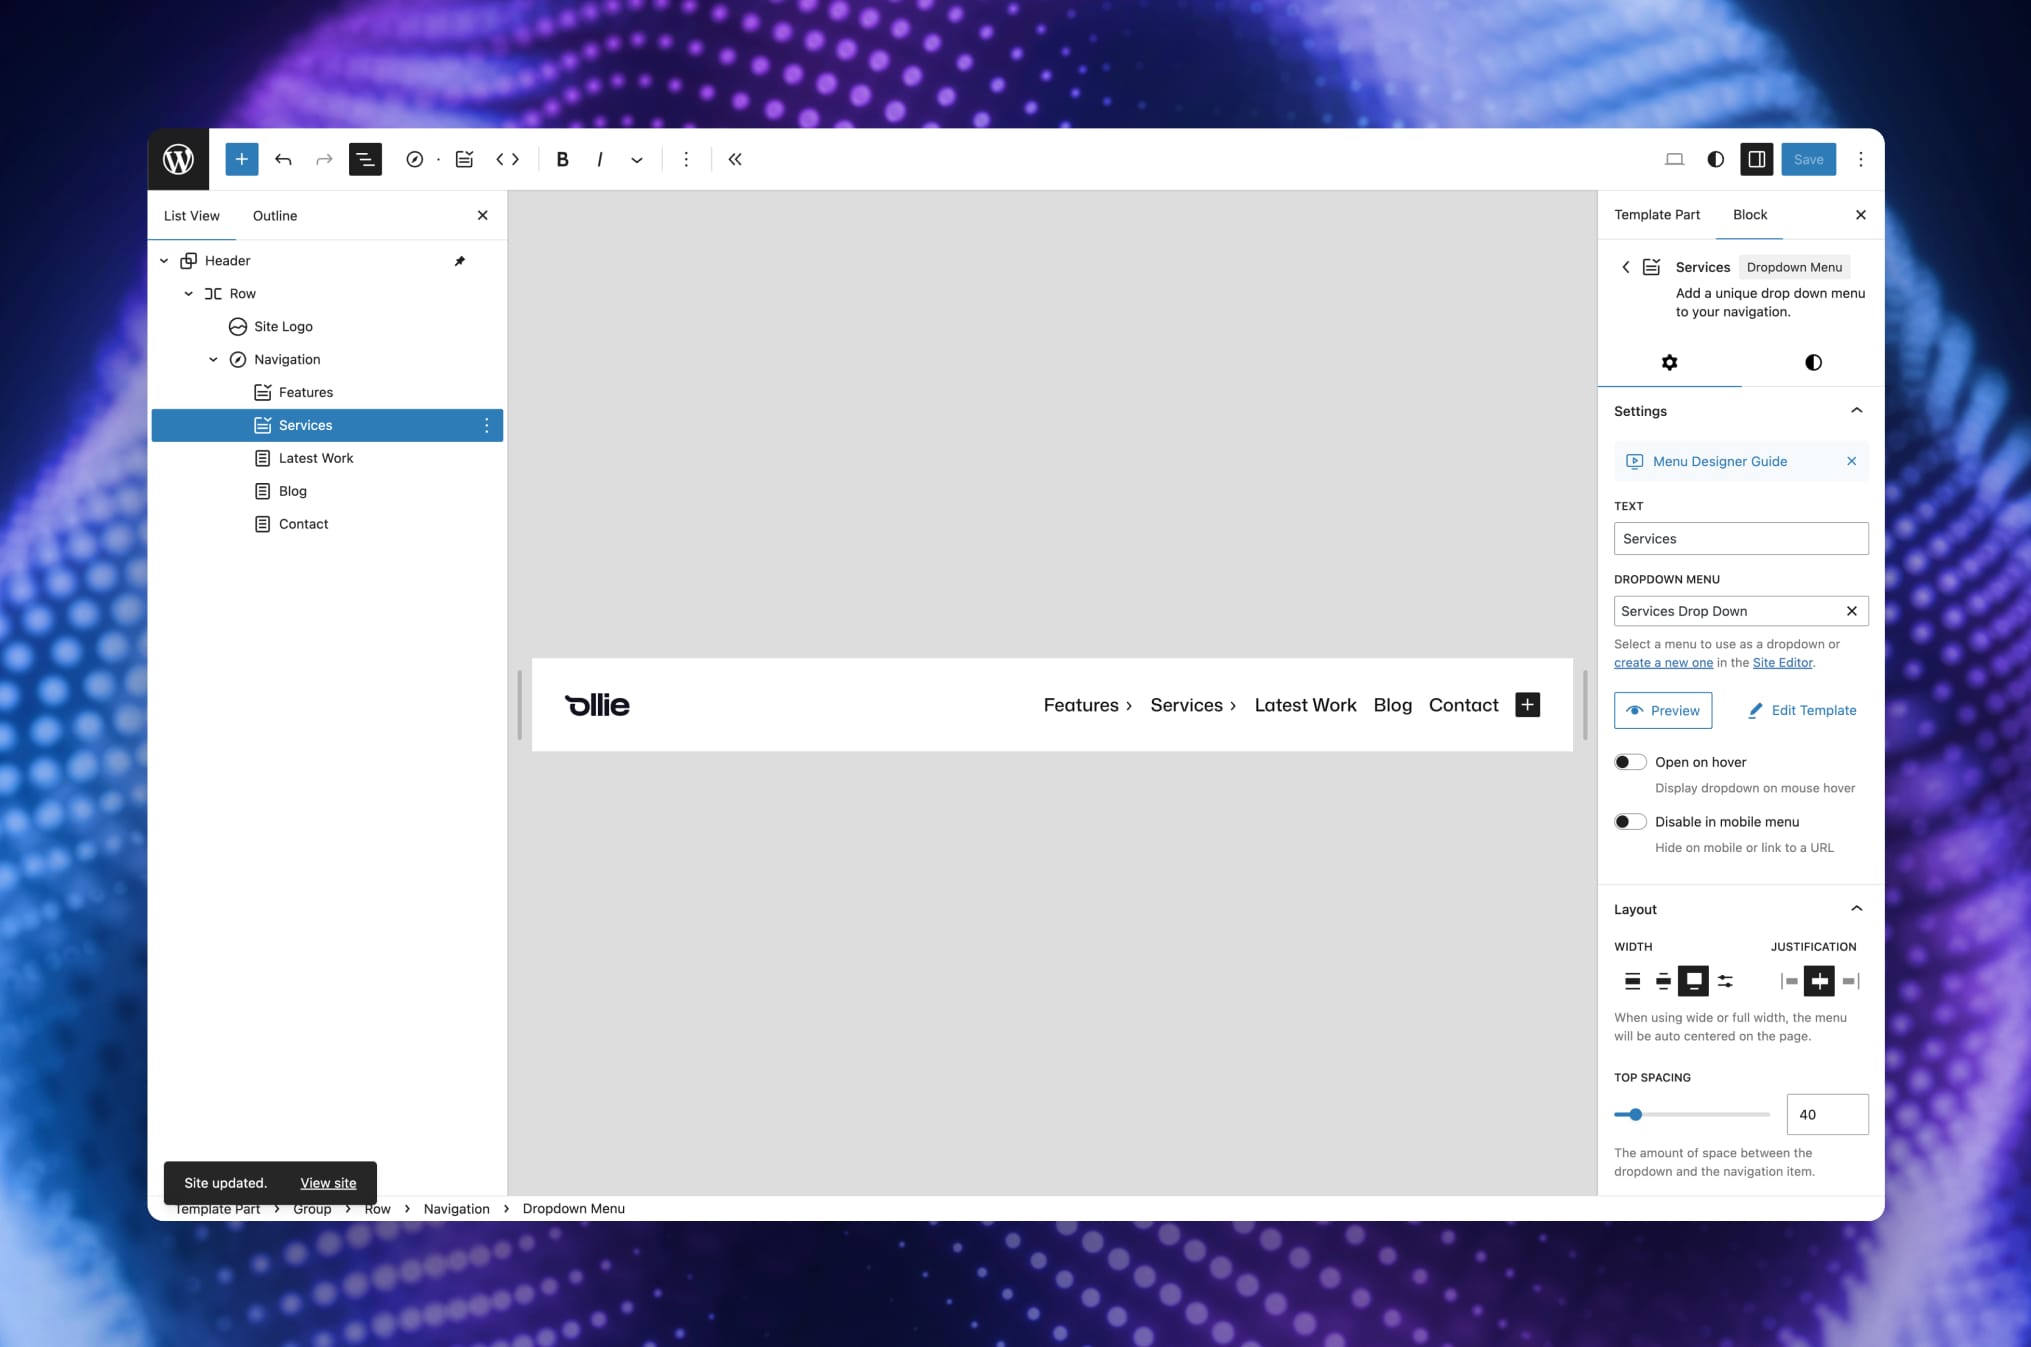Open the block inserter
Viewport: 2031px width, 1347px height.
click(241, 159)
